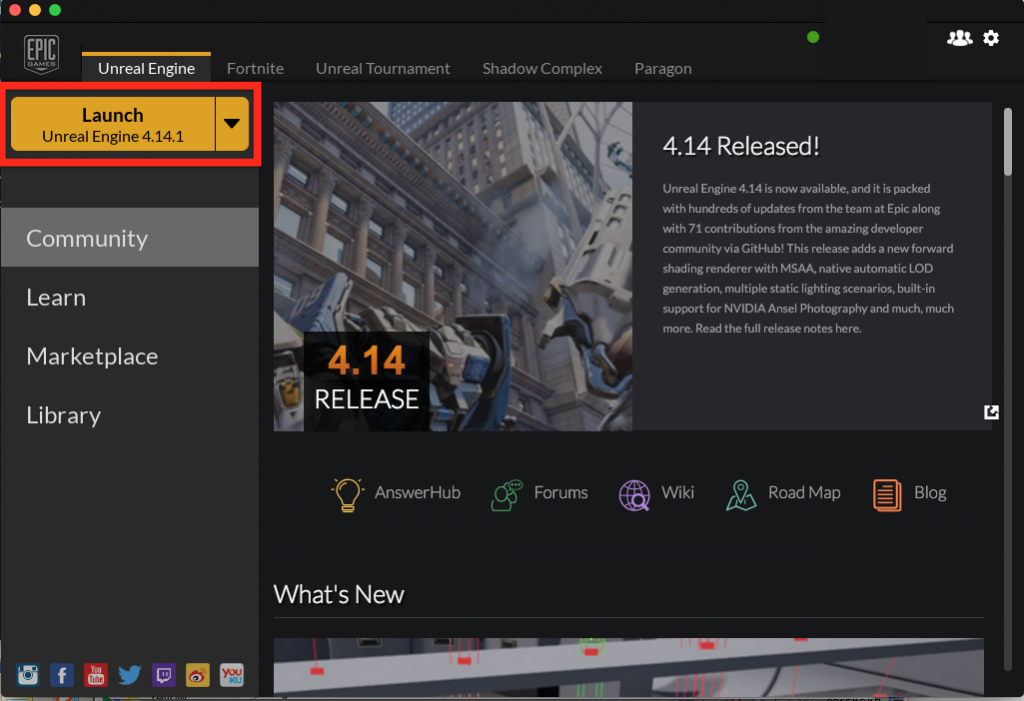Click the green fullscreen window button
The height and width of the screenshot is (701, 1024).
pyautogui.click(x=55, y=10)
